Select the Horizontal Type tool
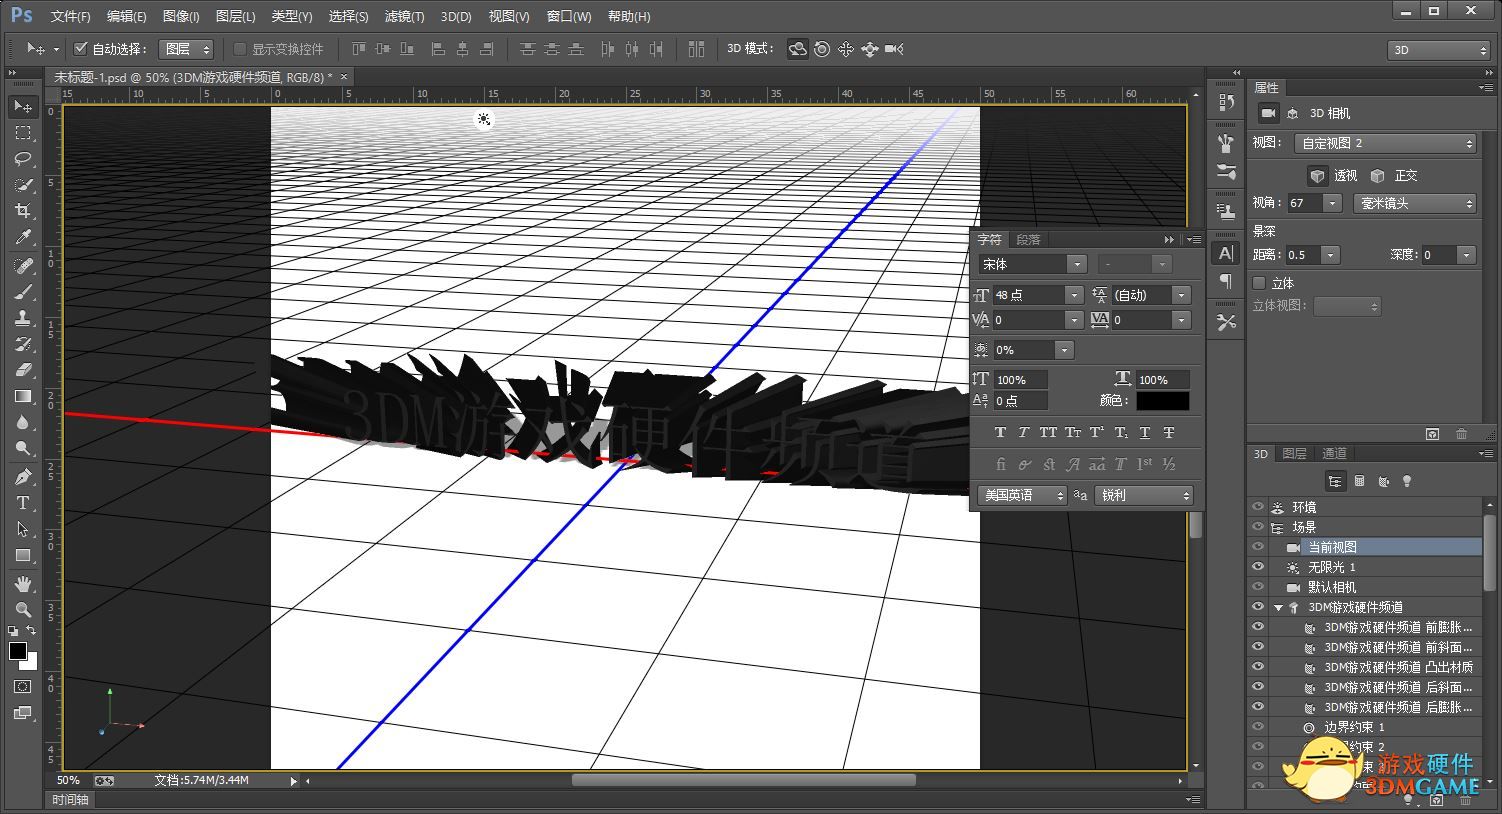This screenshot has height=814, width=1502. (x=22, y=503)
